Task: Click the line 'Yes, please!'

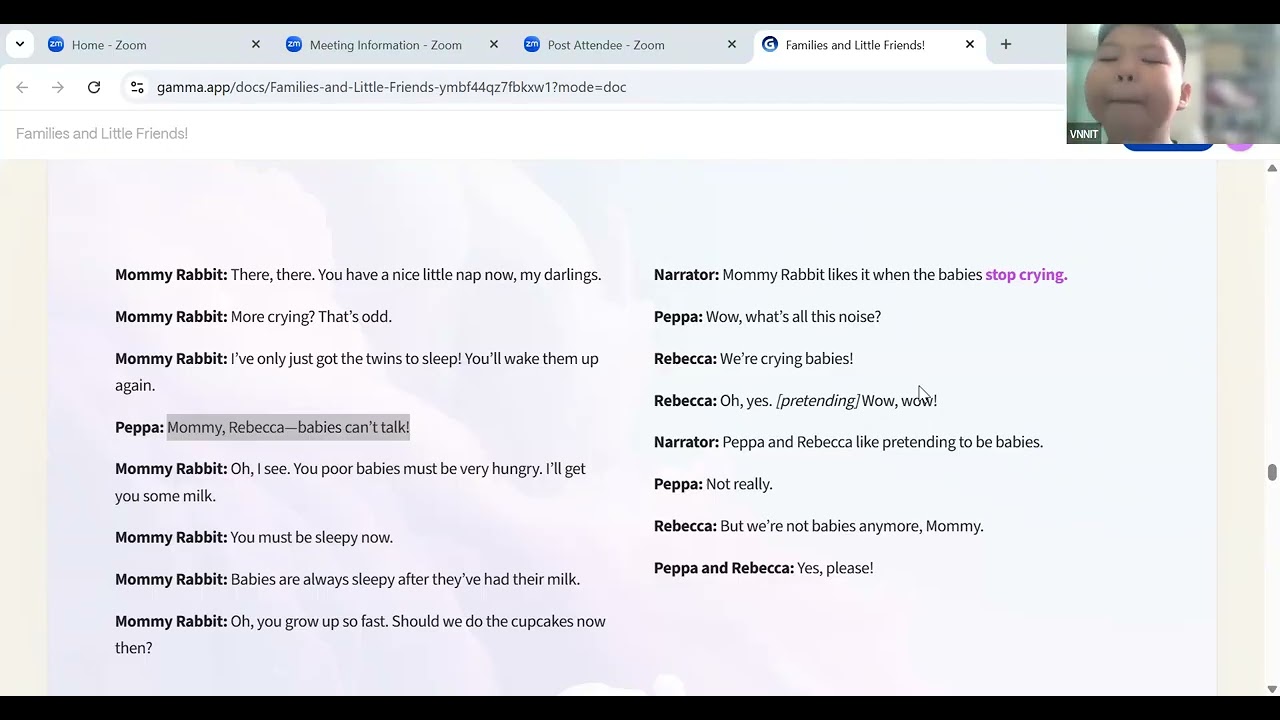Action: [835, 568]
